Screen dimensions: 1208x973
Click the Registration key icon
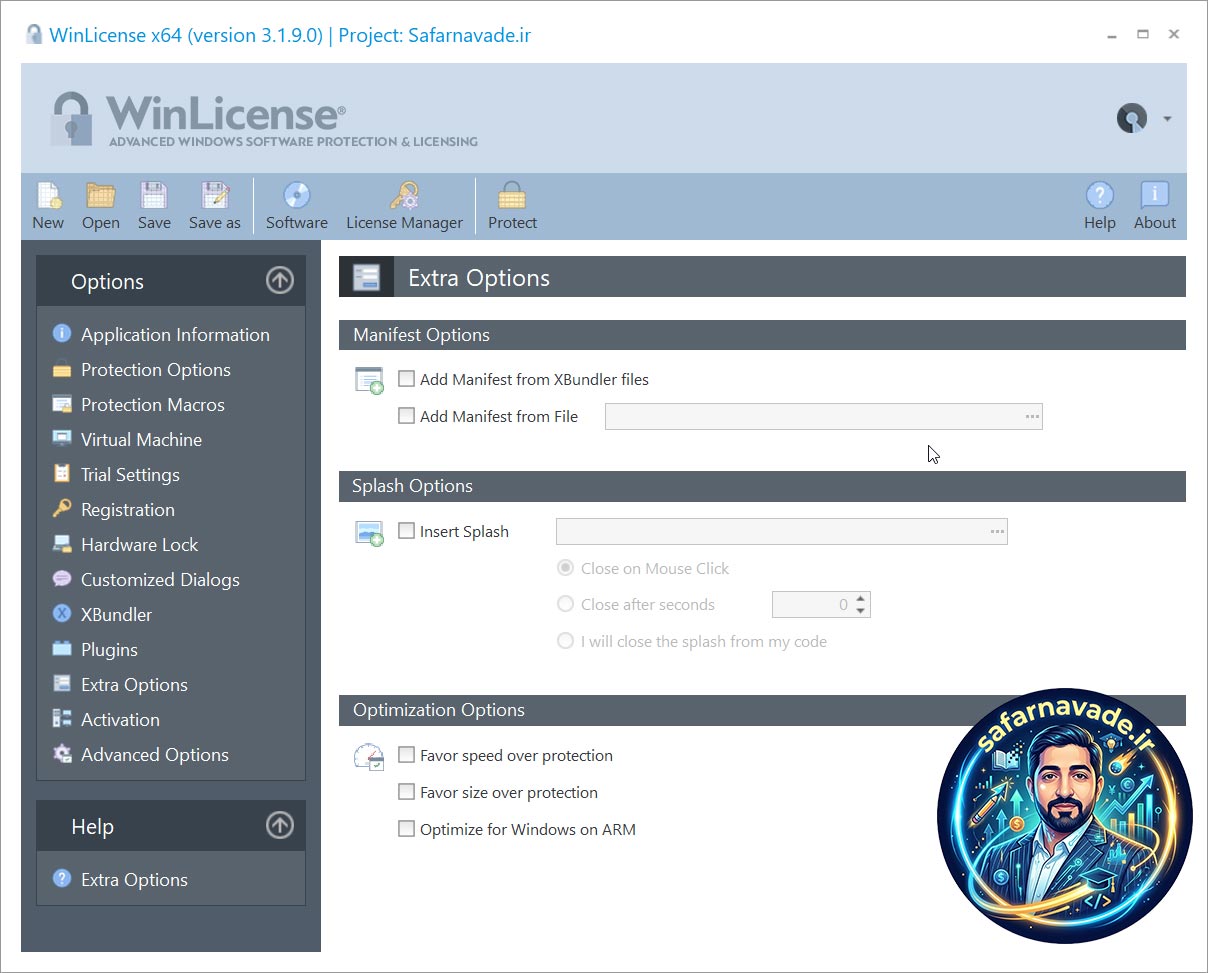(62, 509)
